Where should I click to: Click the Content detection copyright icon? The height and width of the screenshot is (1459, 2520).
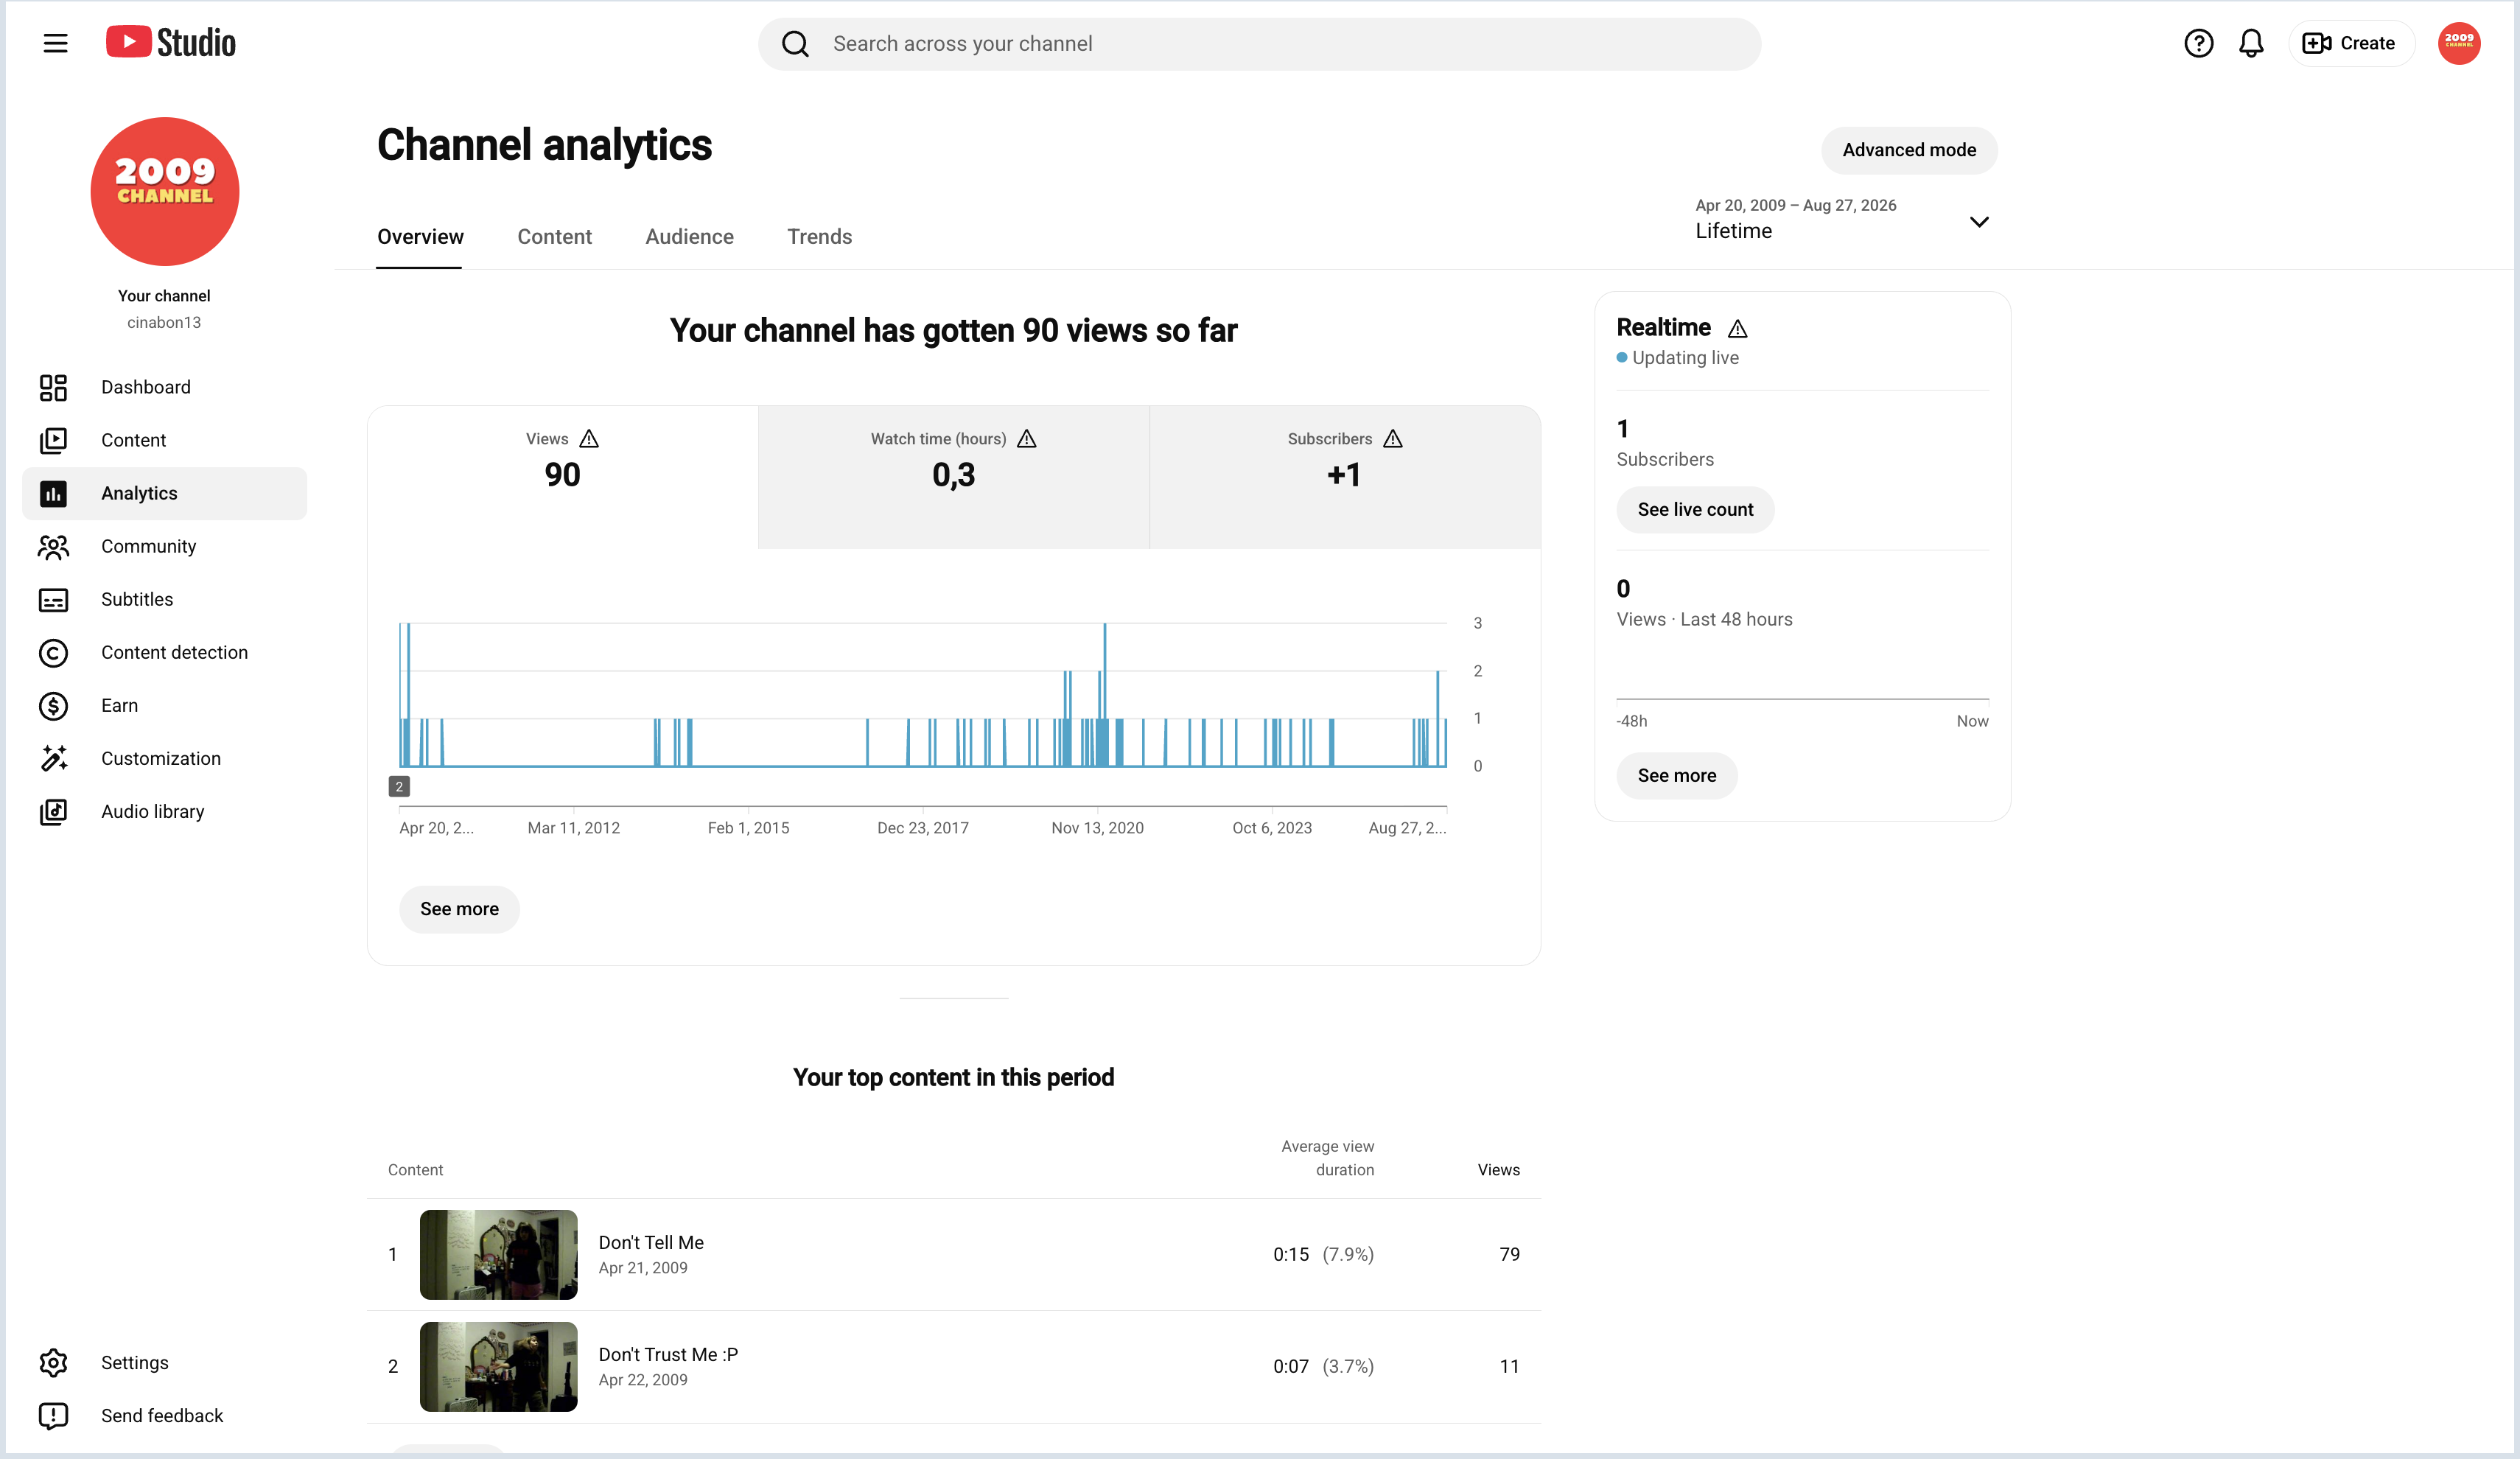tap(53, 652)
